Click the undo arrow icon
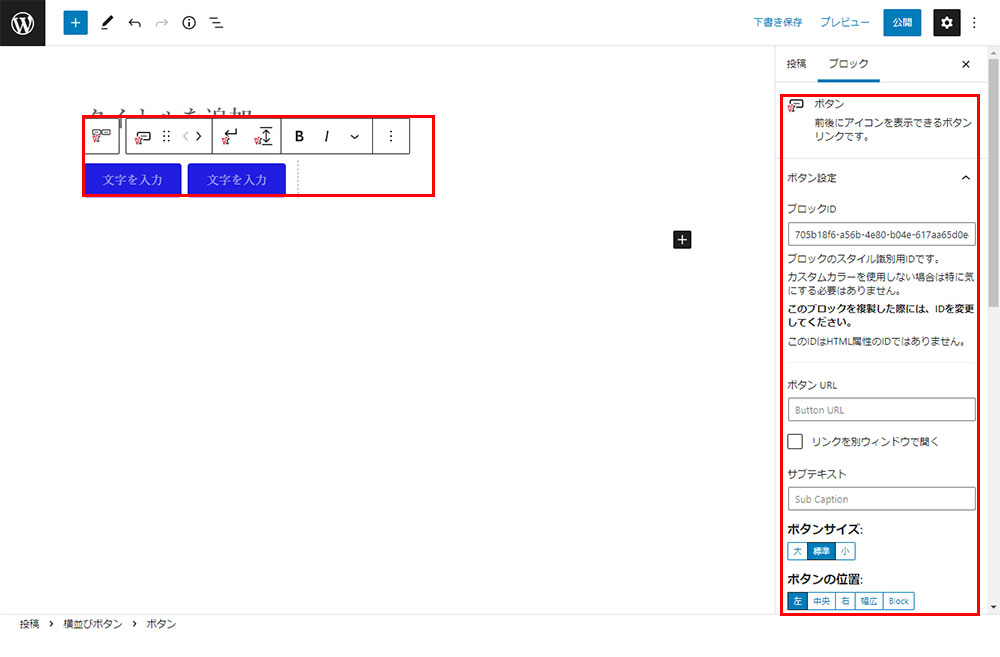Screen dimensions: 1000x657 tap(135, 22)
